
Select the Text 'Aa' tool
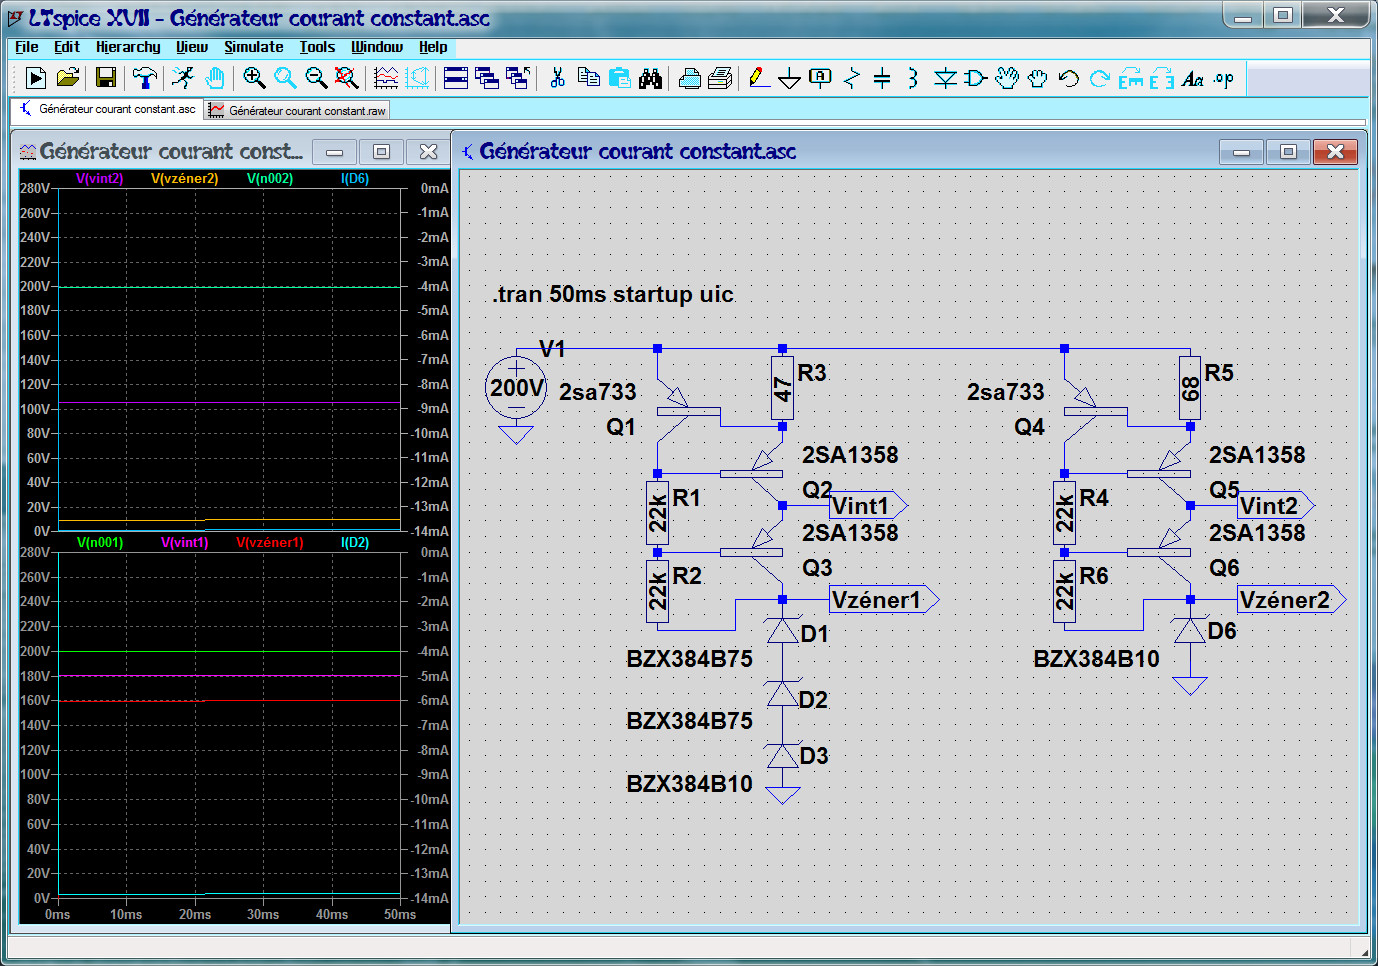pos(1193,78)
